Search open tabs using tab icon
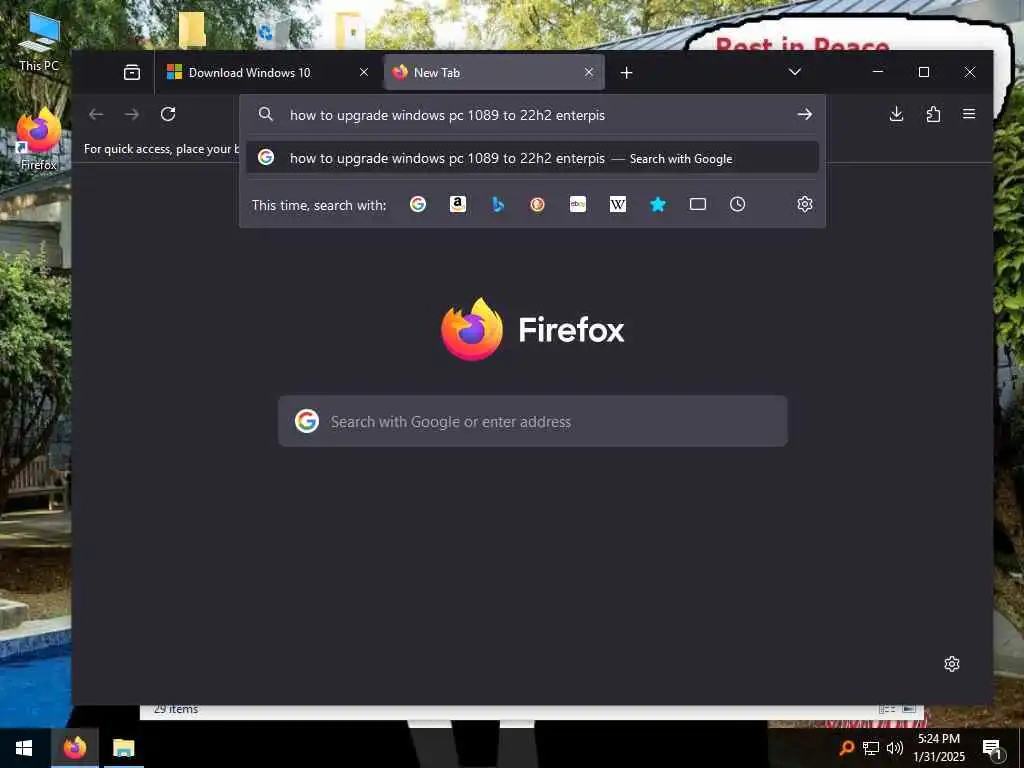This screenshot has width=1024, height=768. click(697, 204)
